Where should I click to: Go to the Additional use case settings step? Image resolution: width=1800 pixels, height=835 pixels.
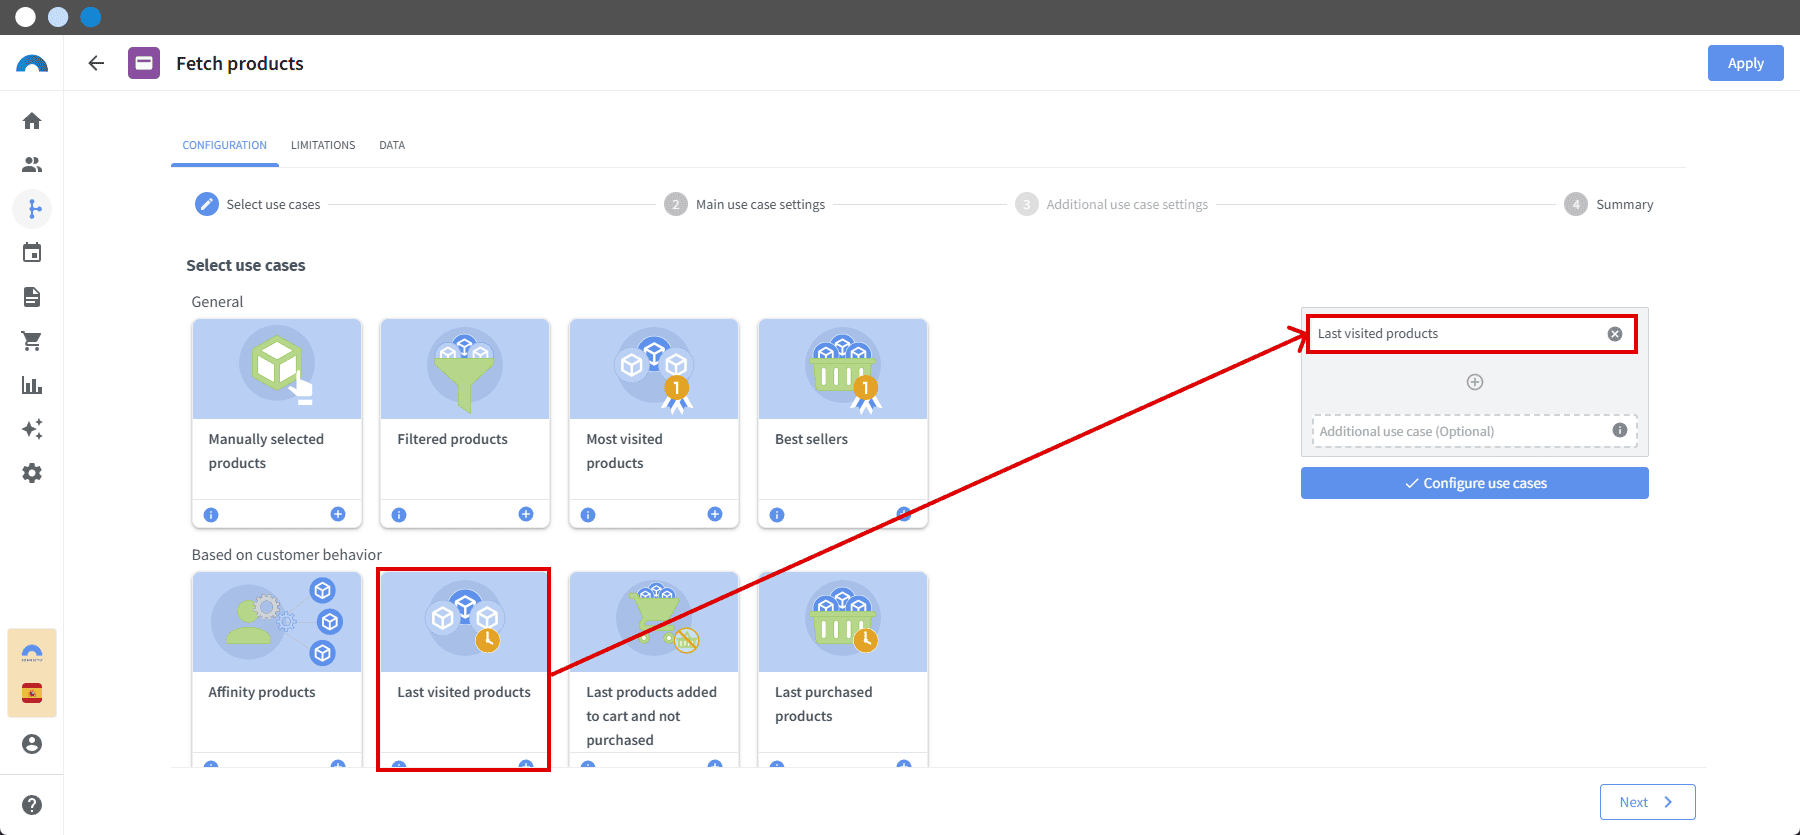tap(1111, 204)
